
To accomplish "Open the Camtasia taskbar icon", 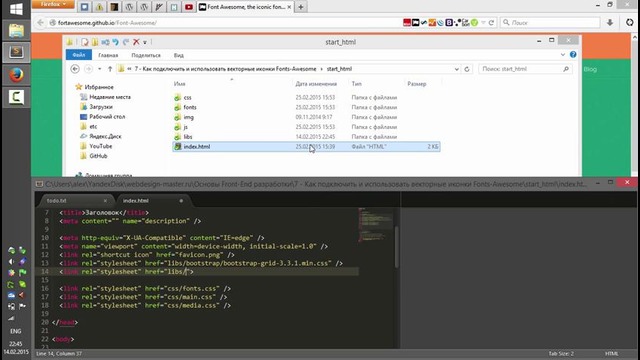I will [x=16, y=98].
